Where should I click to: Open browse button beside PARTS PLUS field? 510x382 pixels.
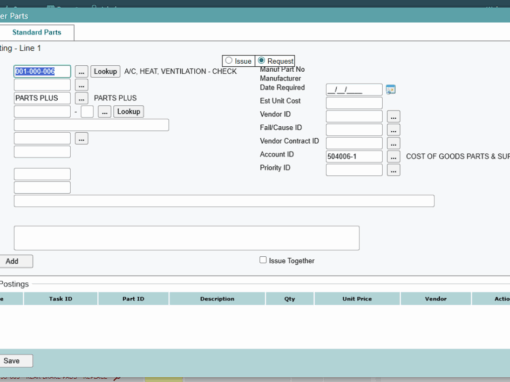tap(81, 98)
